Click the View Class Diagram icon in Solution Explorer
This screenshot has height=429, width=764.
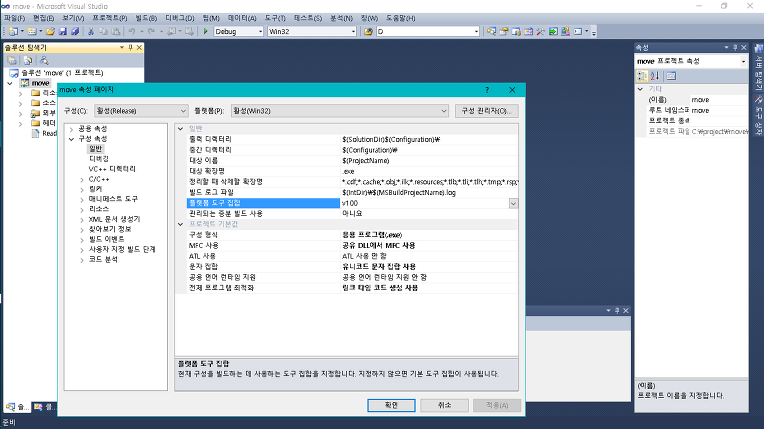[x=44, y=60]
